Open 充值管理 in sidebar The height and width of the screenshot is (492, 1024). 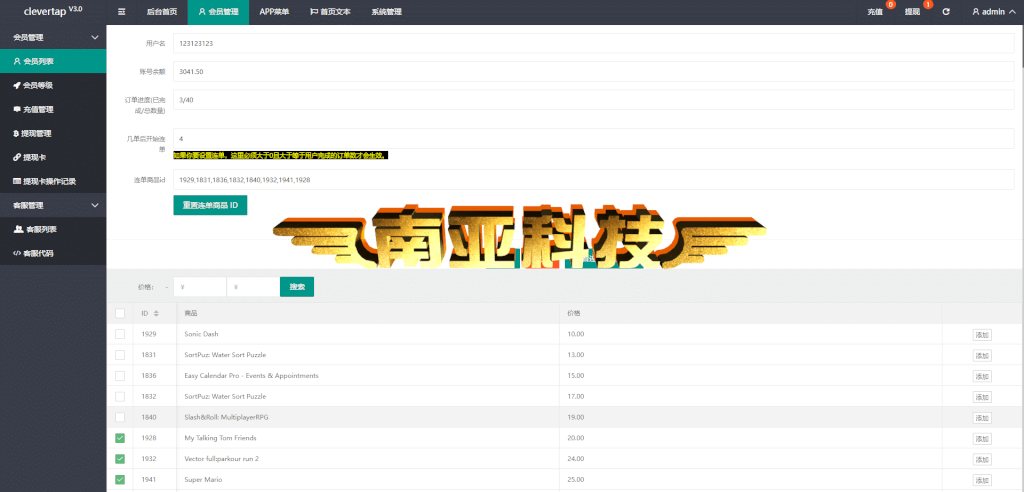pos(53,109)
